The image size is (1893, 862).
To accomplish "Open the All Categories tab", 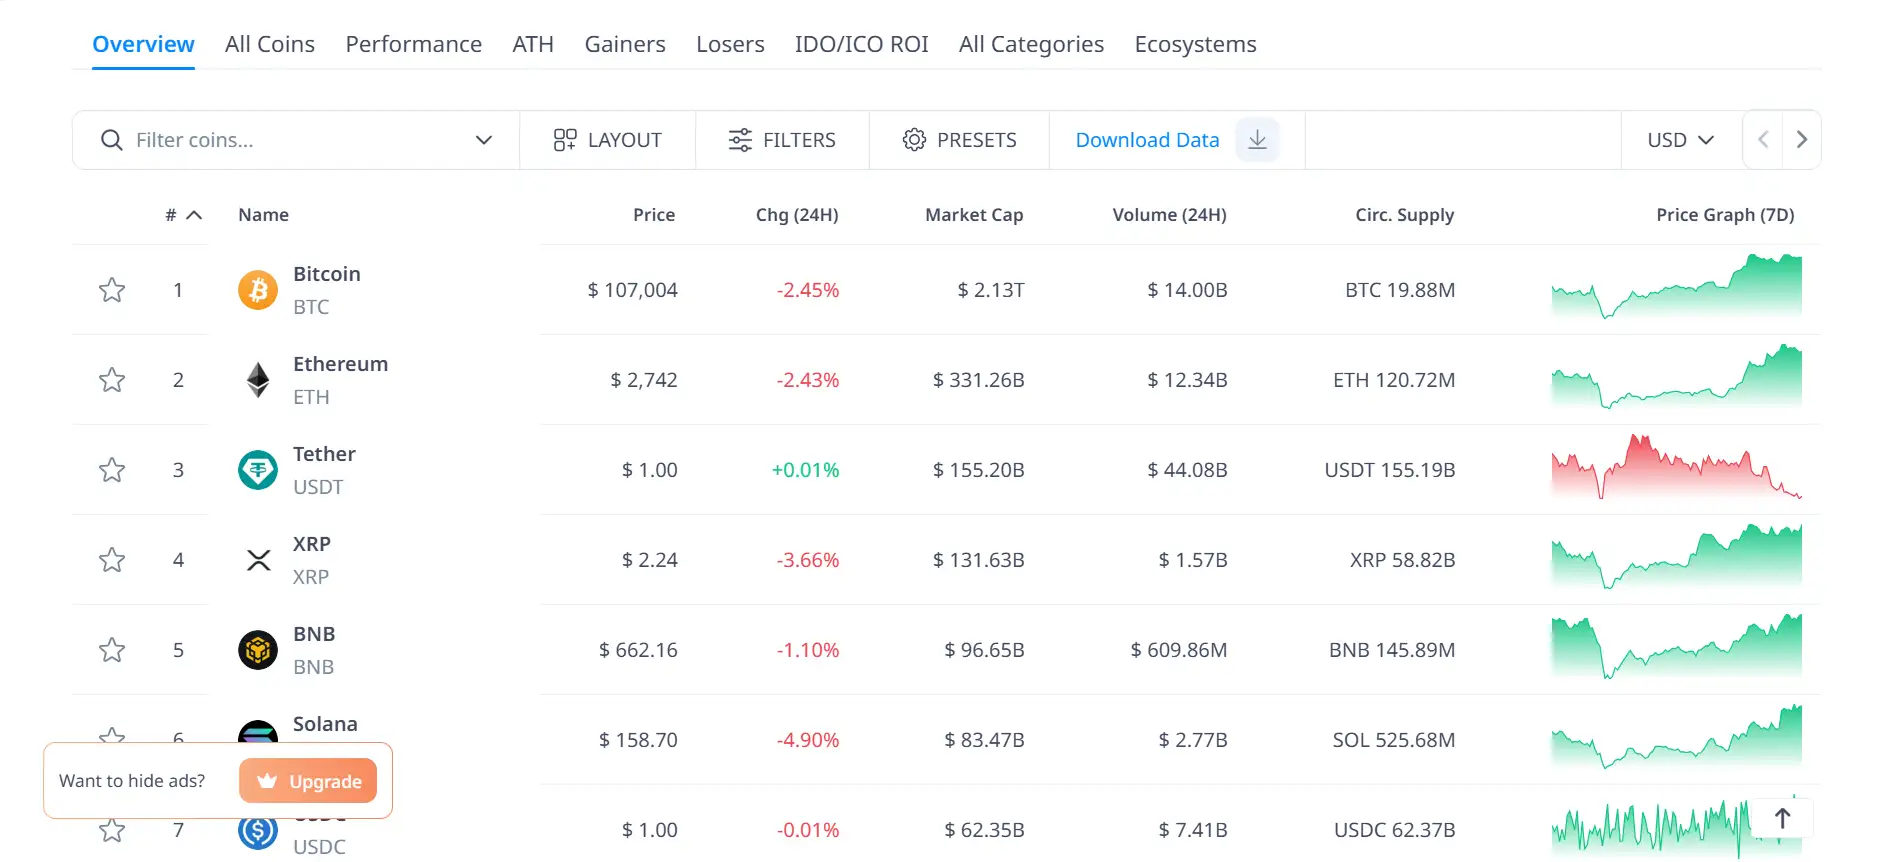I will click(x=1031, y=44).
